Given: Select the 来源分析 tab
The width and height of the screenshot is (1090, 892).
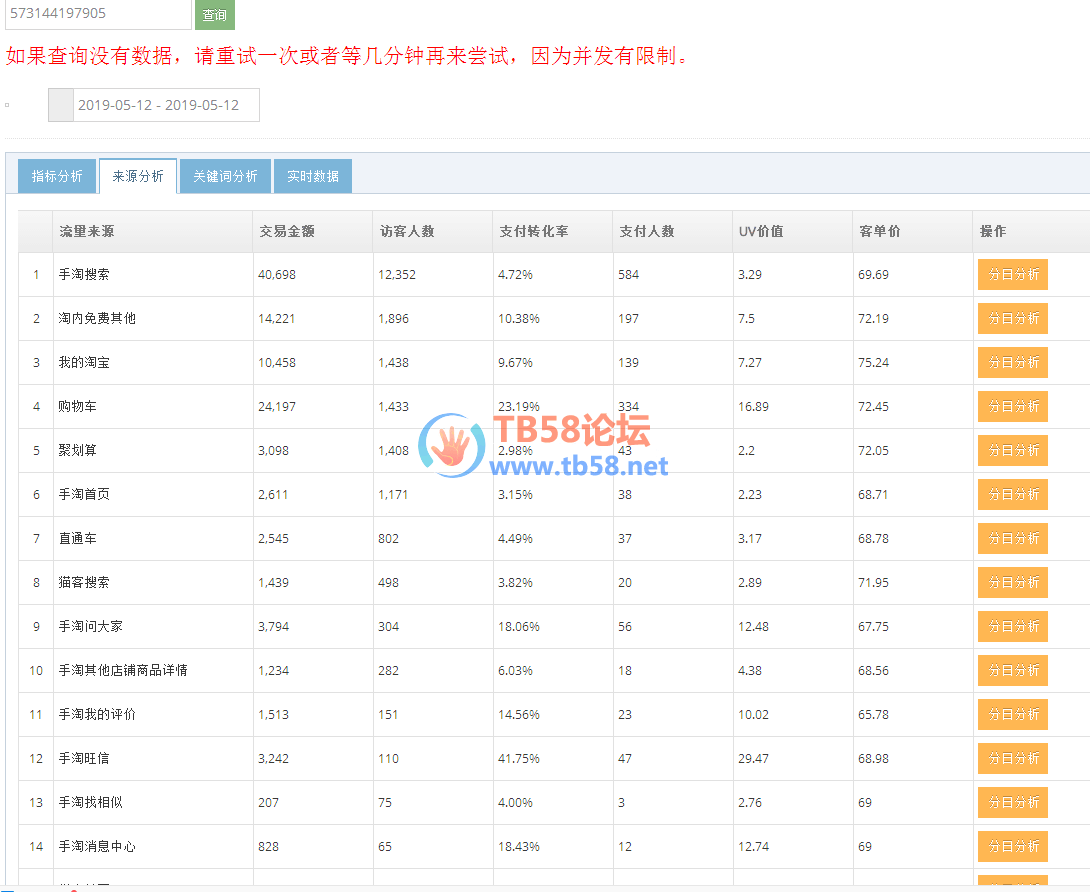Looking at the screenshot, I should point(138,176).
